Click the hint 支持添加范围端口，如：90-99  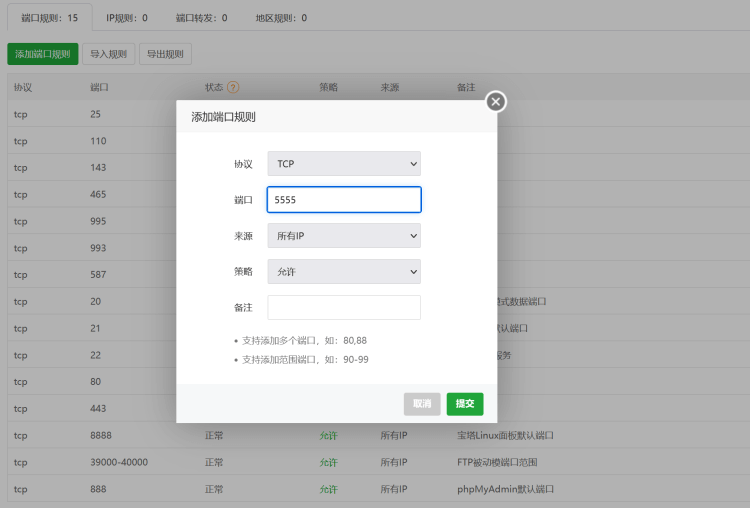click(305, 359)
